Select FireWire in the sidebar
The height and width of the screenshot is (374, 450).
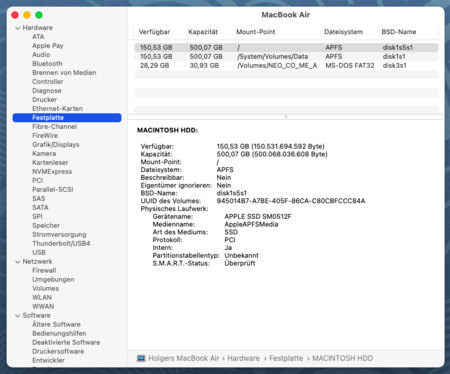pyautogui.click(x=45, y=136)
